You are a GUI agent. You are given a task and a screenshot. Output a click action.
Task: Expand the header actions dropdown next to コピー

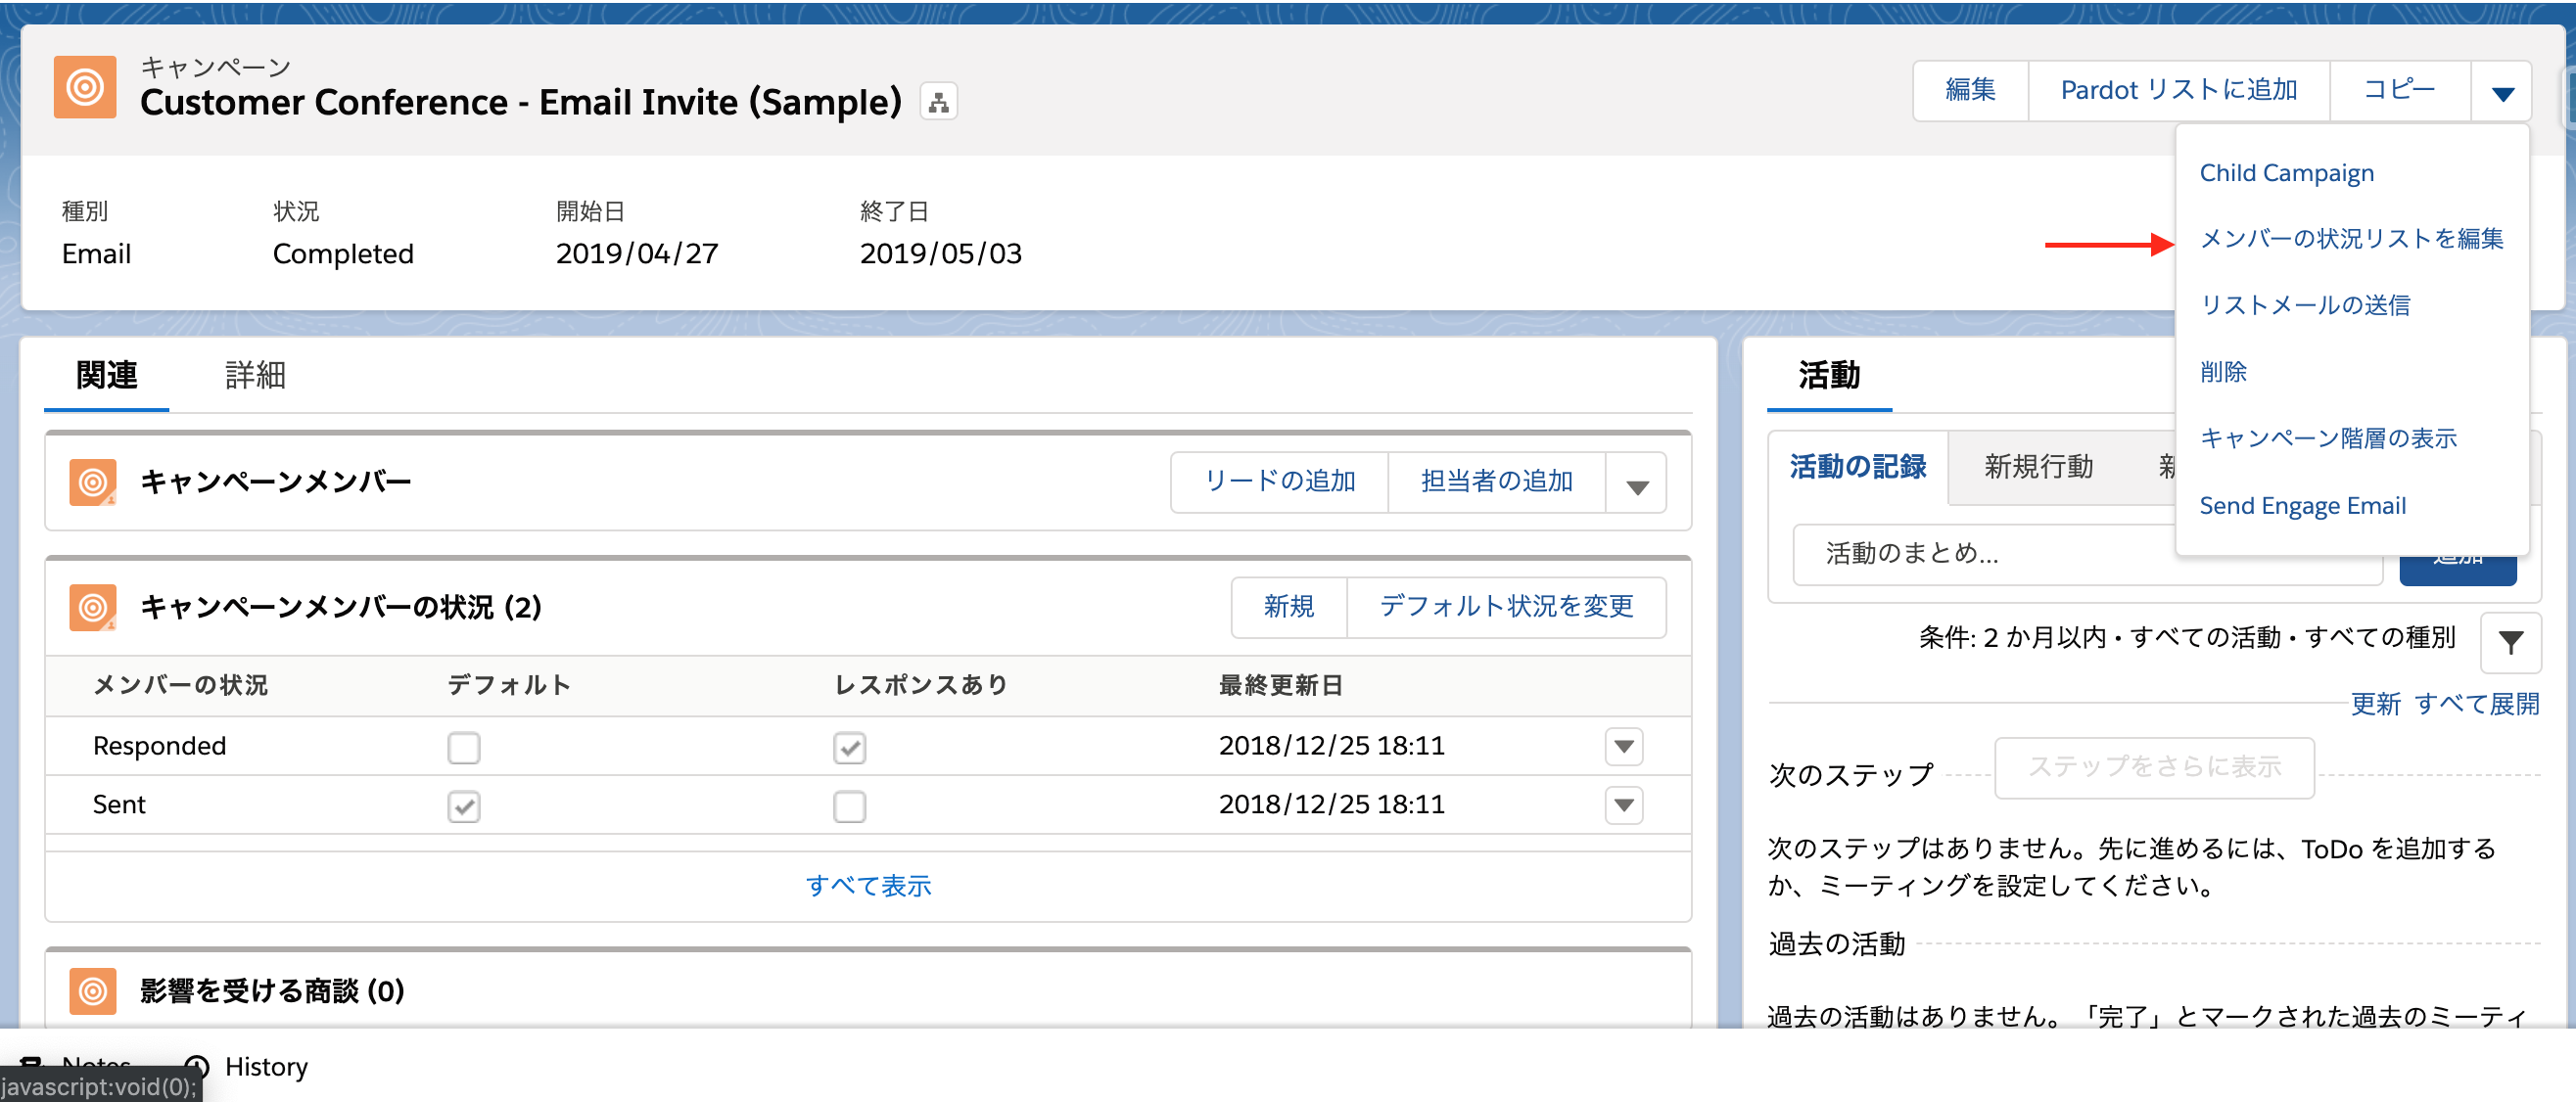[x=2502, y=92]
